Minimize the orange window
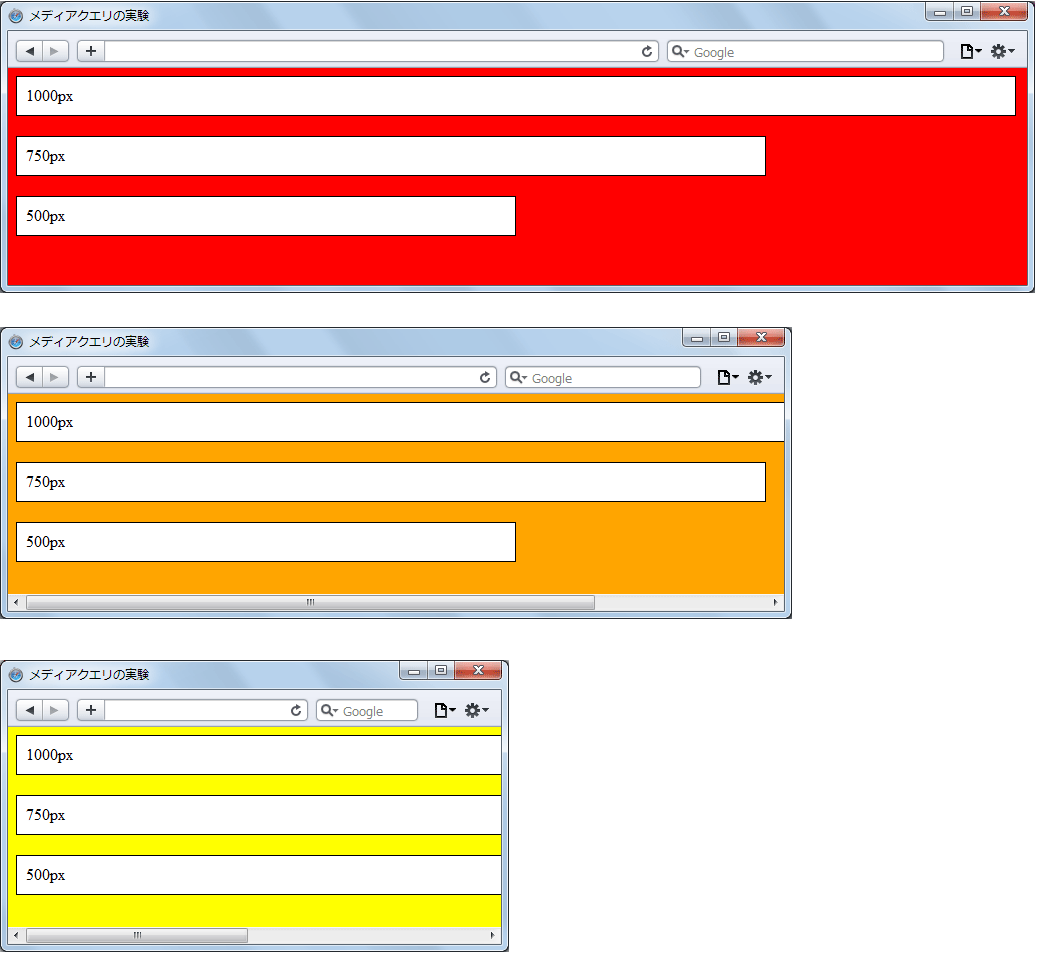The height and width of the screenshot is (958, 1055). pyautogui.click(x=697, y=338)
